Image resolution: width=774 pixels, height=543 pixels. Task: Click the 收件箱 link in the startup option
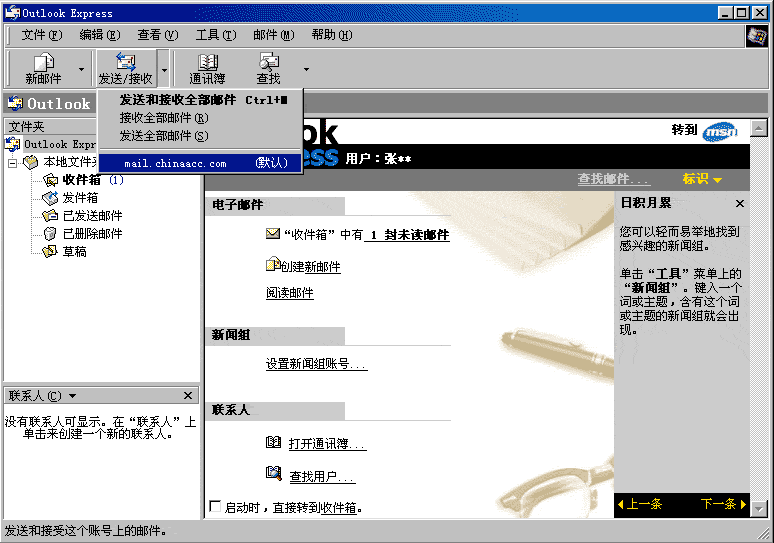tap(339, 507)
